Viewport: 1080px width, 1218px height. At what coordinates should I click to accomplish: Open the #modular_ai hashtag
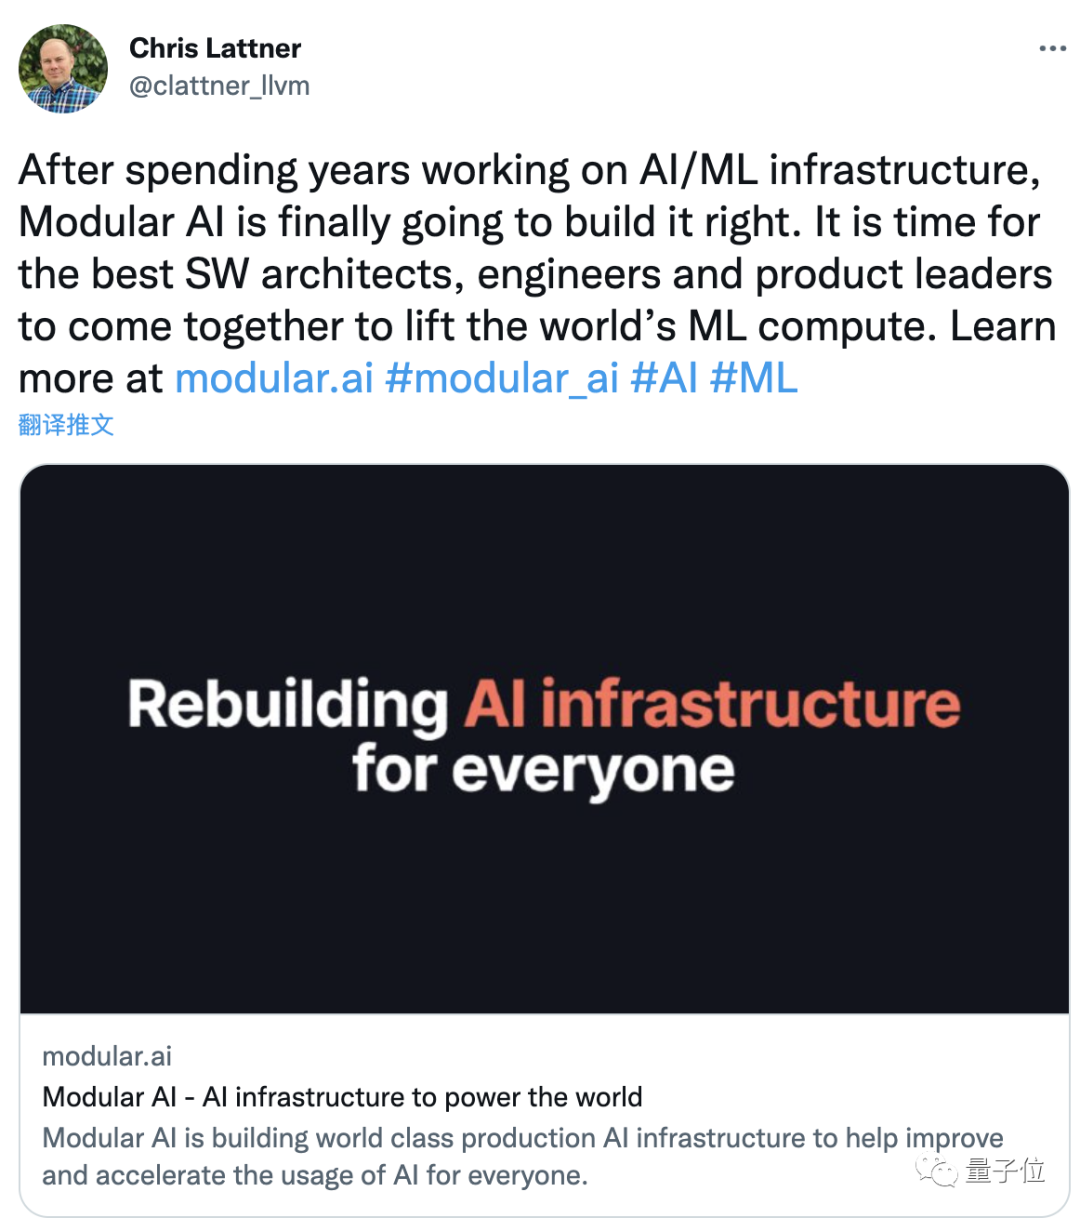[x=502, y=378]
